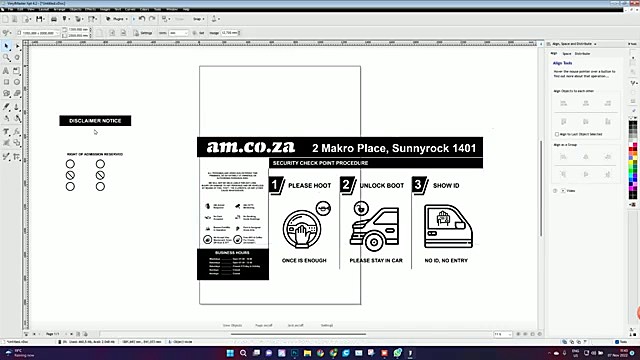Click the horizontal scrollbar under canvas
The height and width of the screenshot is (360, 640).
pyautogui.click(x=298, y=334)
